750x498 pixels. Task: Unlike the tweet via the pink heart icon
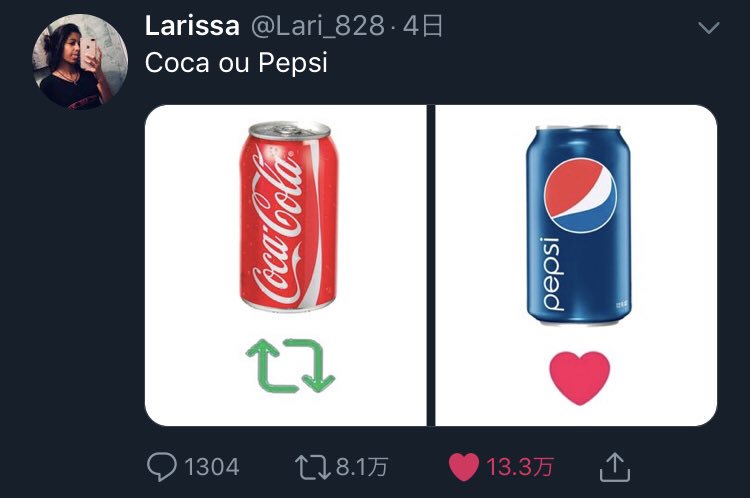tap(463, 466)
